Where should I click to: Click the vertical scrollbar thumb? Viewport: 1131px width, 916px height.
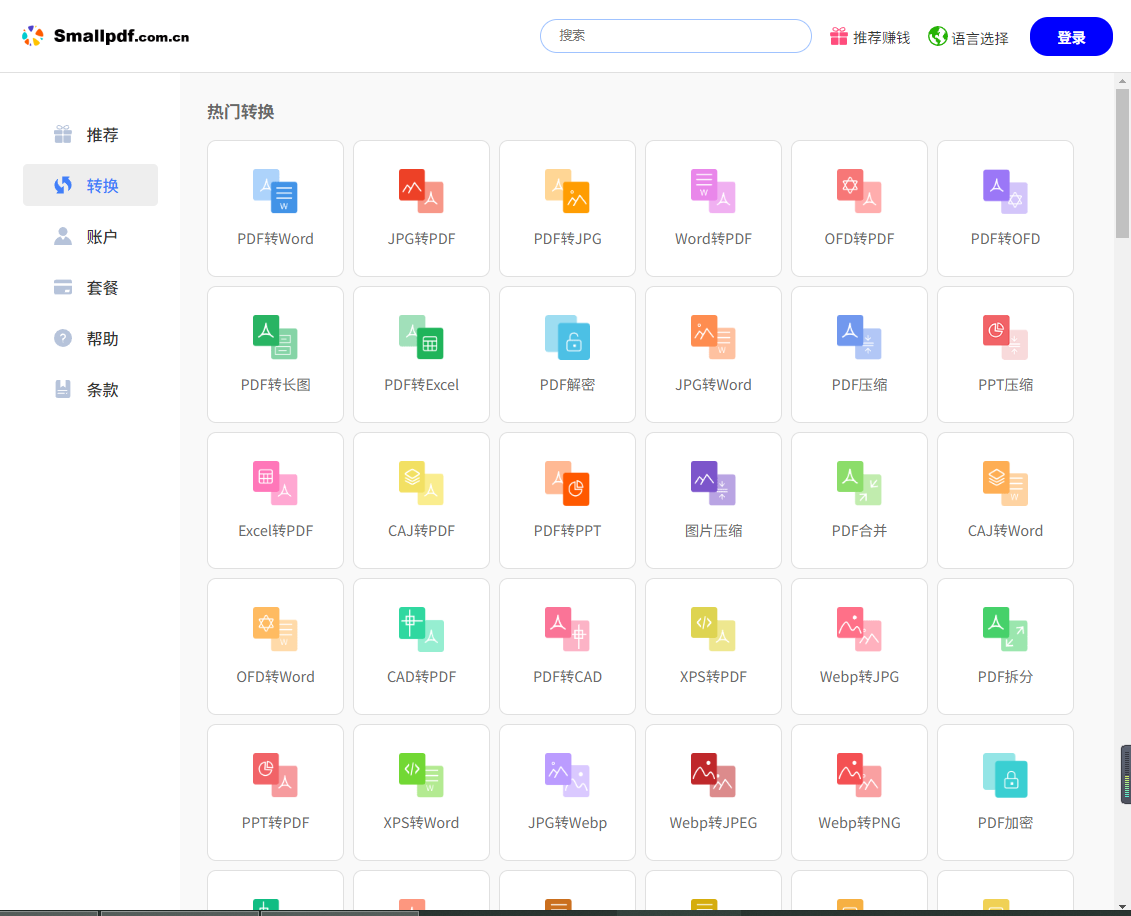1122,163
